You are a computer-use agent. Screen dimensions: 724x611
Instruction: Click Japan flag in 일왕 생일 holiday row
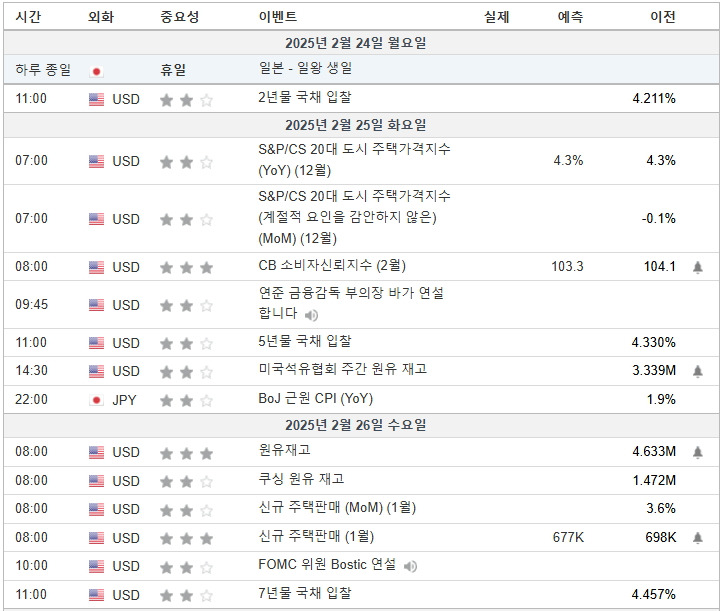point(96,71)
